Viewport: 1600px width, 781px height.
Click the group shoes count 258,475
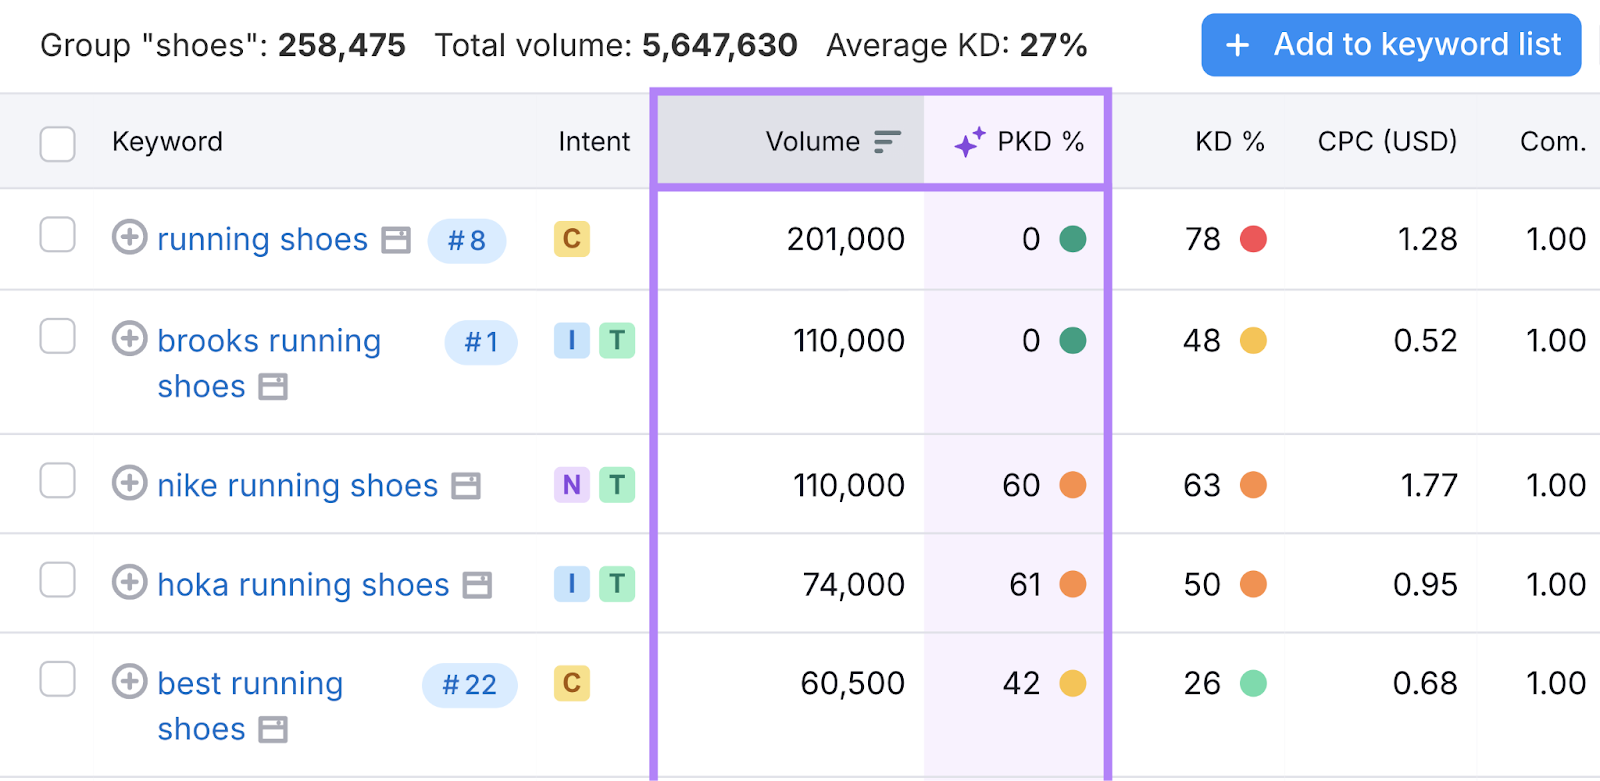[x=342, y=45]
